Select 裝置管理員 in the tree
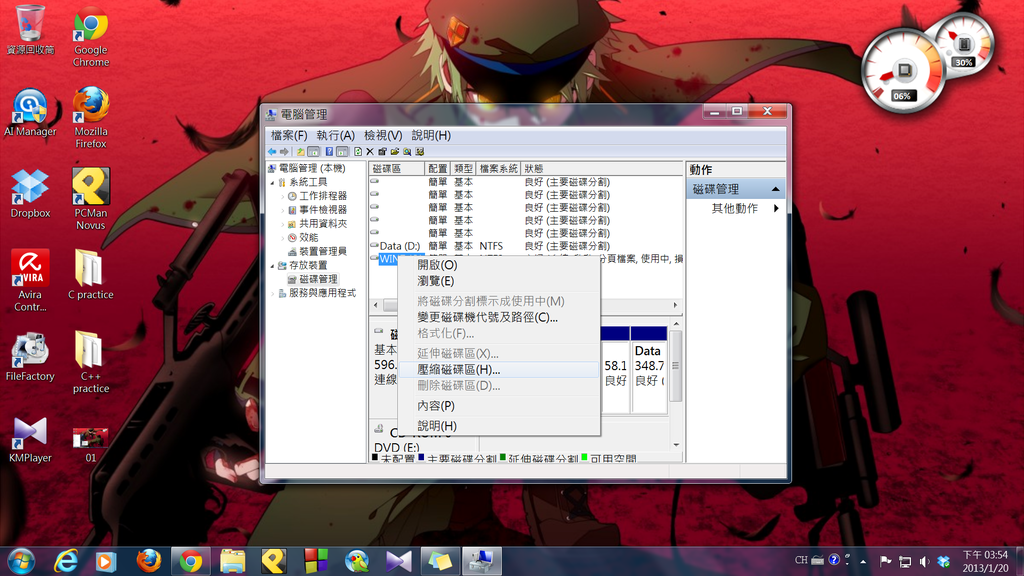1024x576 pixels. [x=317, y=251]
